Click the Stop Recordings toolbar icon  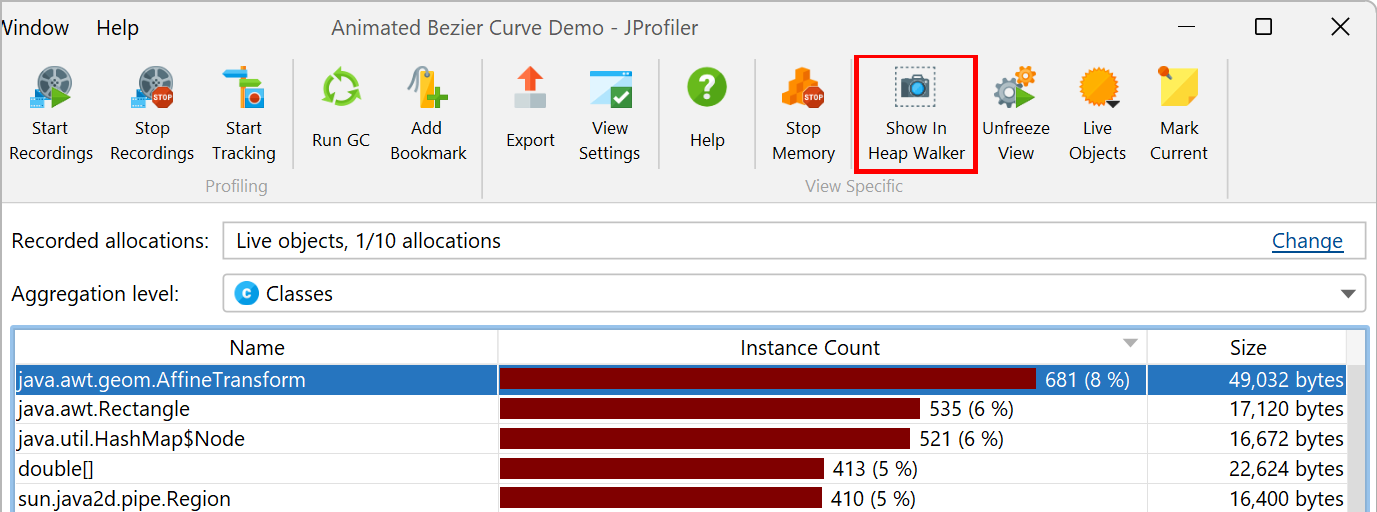tap(152, 89)
